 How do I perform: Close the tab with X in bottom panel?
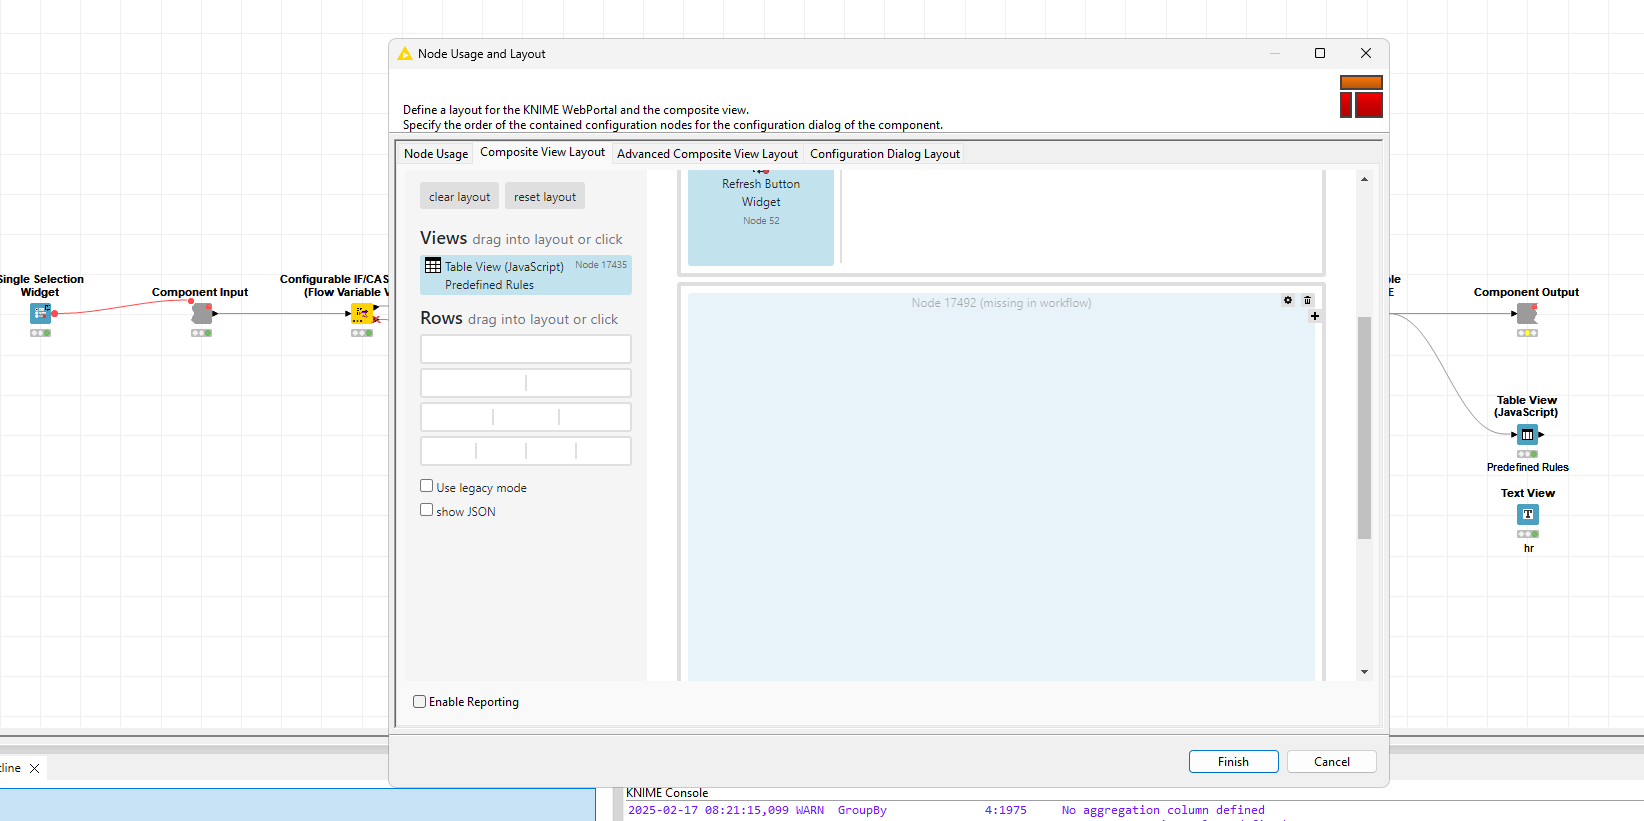35,768
